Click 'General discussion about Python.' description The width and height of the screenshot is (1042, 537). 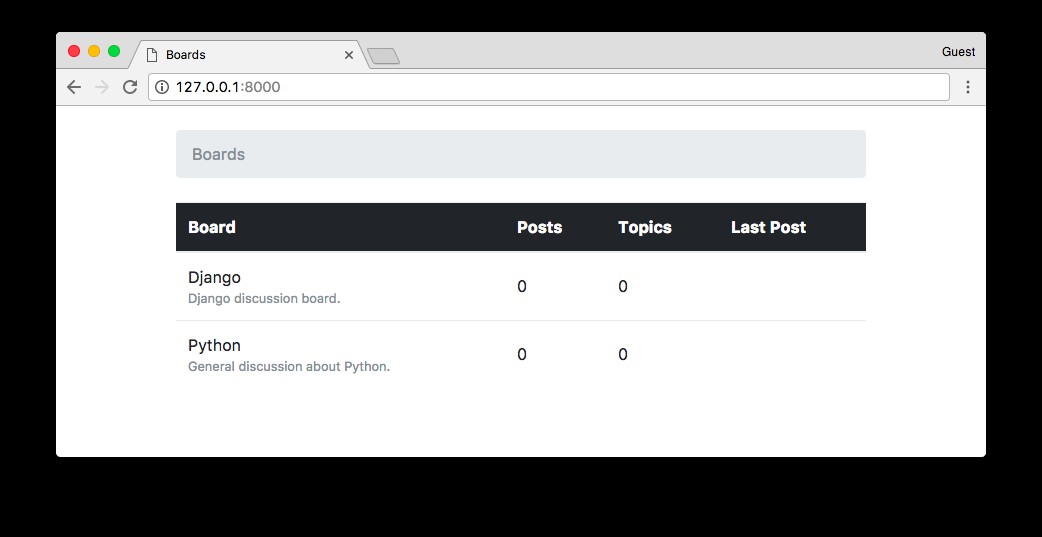pyautogui.click(x=289, y=367)
